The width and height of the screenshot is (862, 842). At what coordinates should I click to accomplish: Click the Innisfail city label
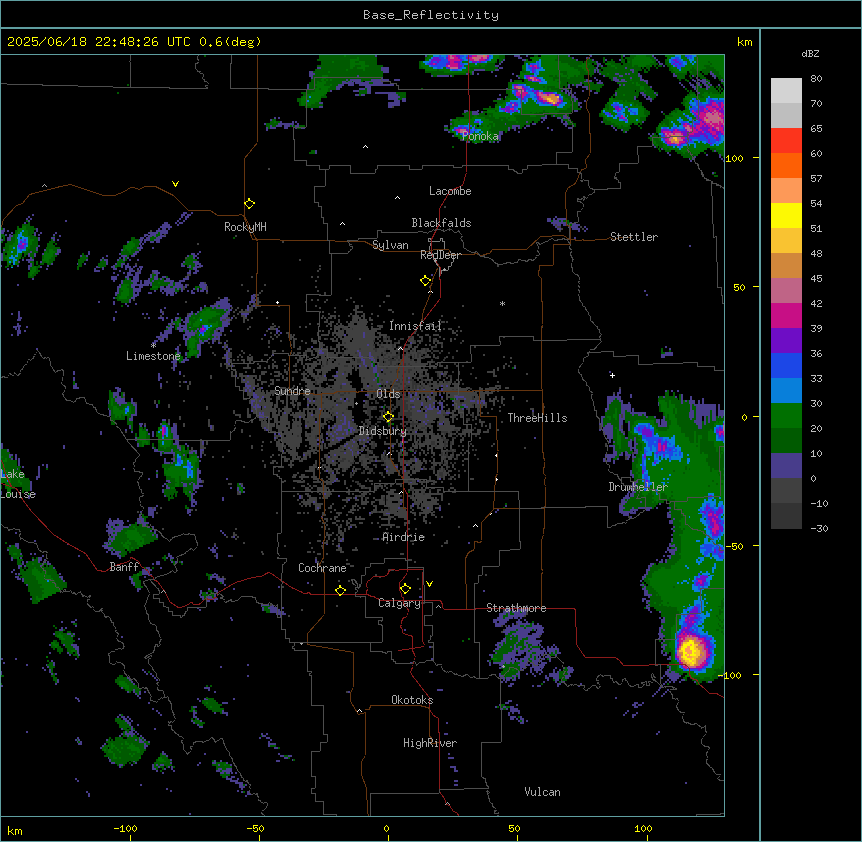[x=415, y=326]
